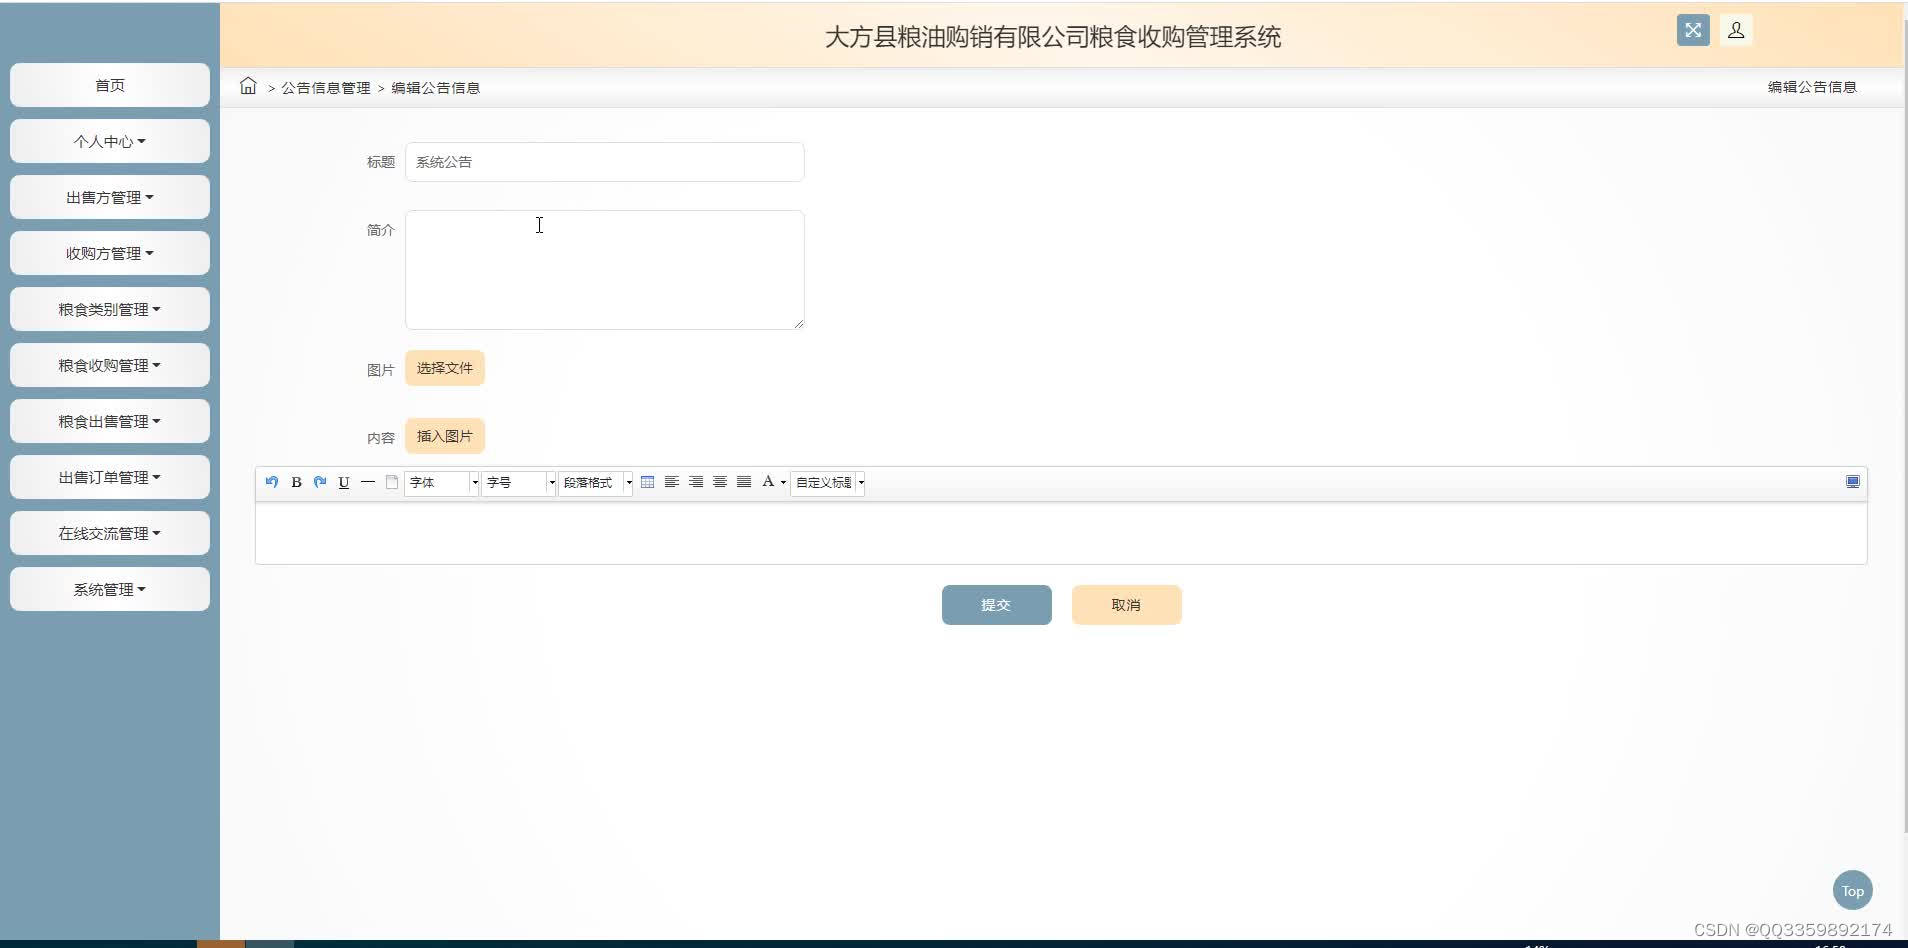Align text right in the editor

696,482
